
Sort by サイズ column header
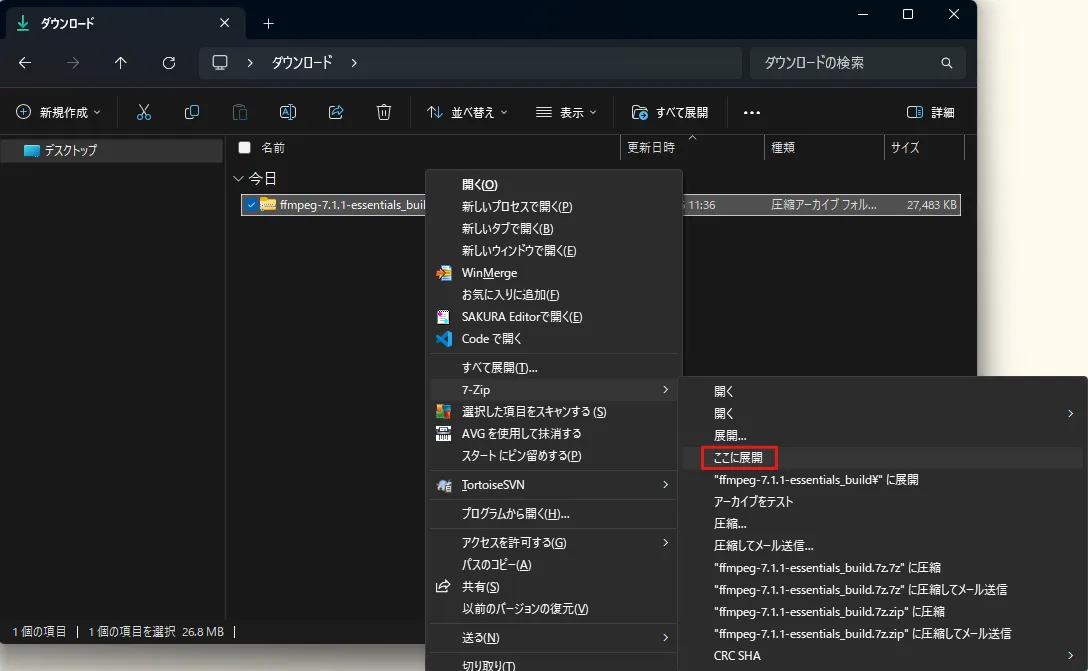[x=924, y=148]
